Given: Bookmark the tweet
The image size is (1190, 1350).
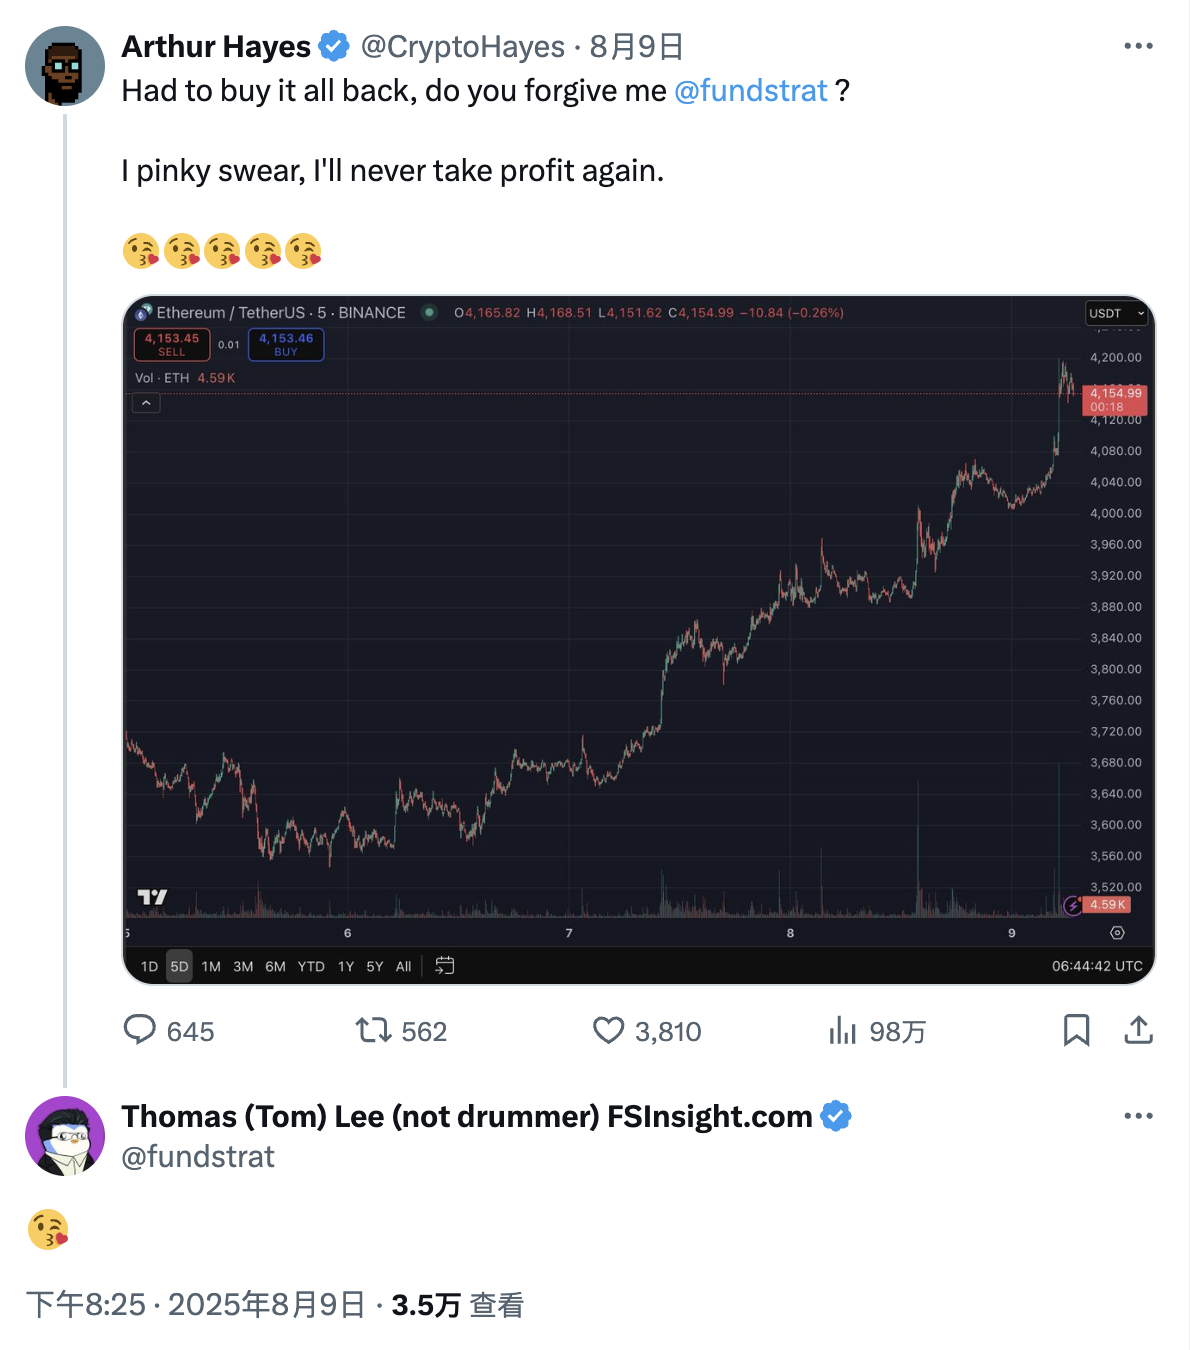Looking at the screenshot, I should [x=1076, y=1030].
